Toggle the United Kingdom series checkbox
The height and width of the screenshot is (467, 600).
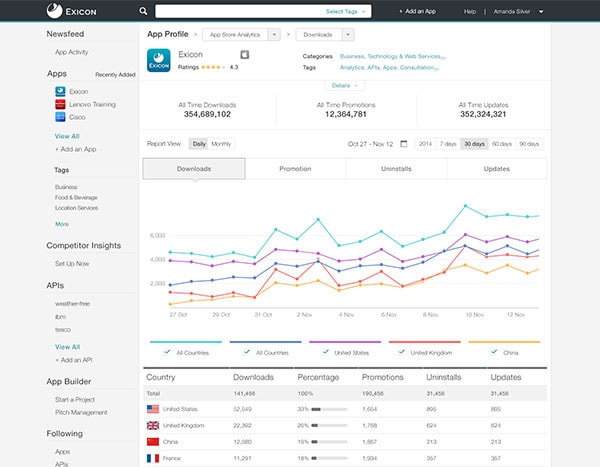[401, 352]
